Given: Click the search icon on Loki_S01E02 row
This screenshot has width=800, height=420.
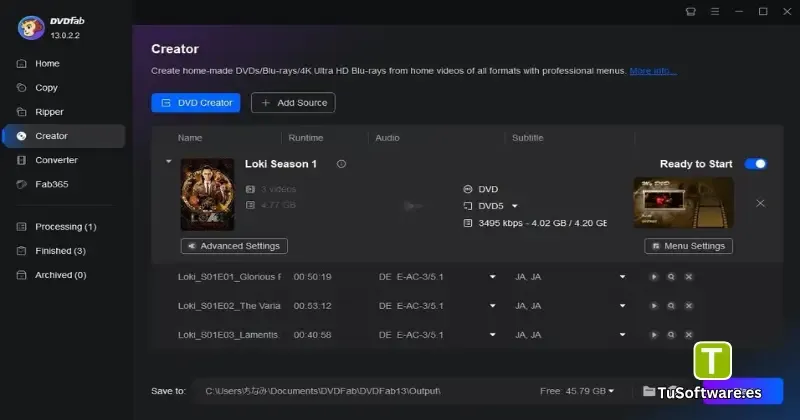Looking at the screenshot, I should [671, 306].
